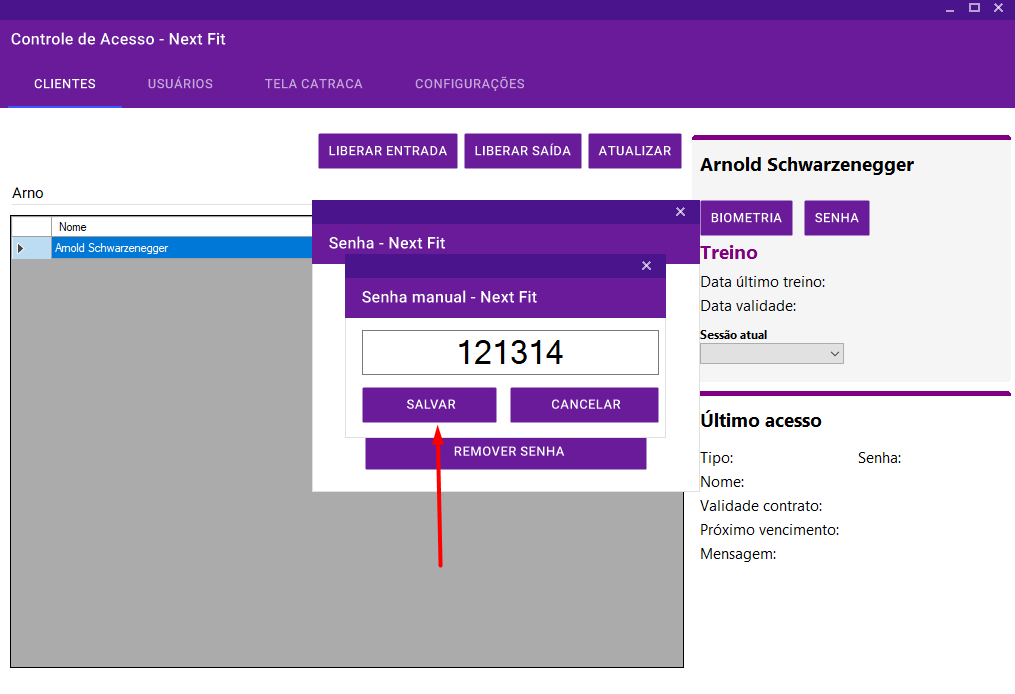Screen dimensions: 1015x694
Task: Refresh list with Atualizar button
Action: (634, 151)
